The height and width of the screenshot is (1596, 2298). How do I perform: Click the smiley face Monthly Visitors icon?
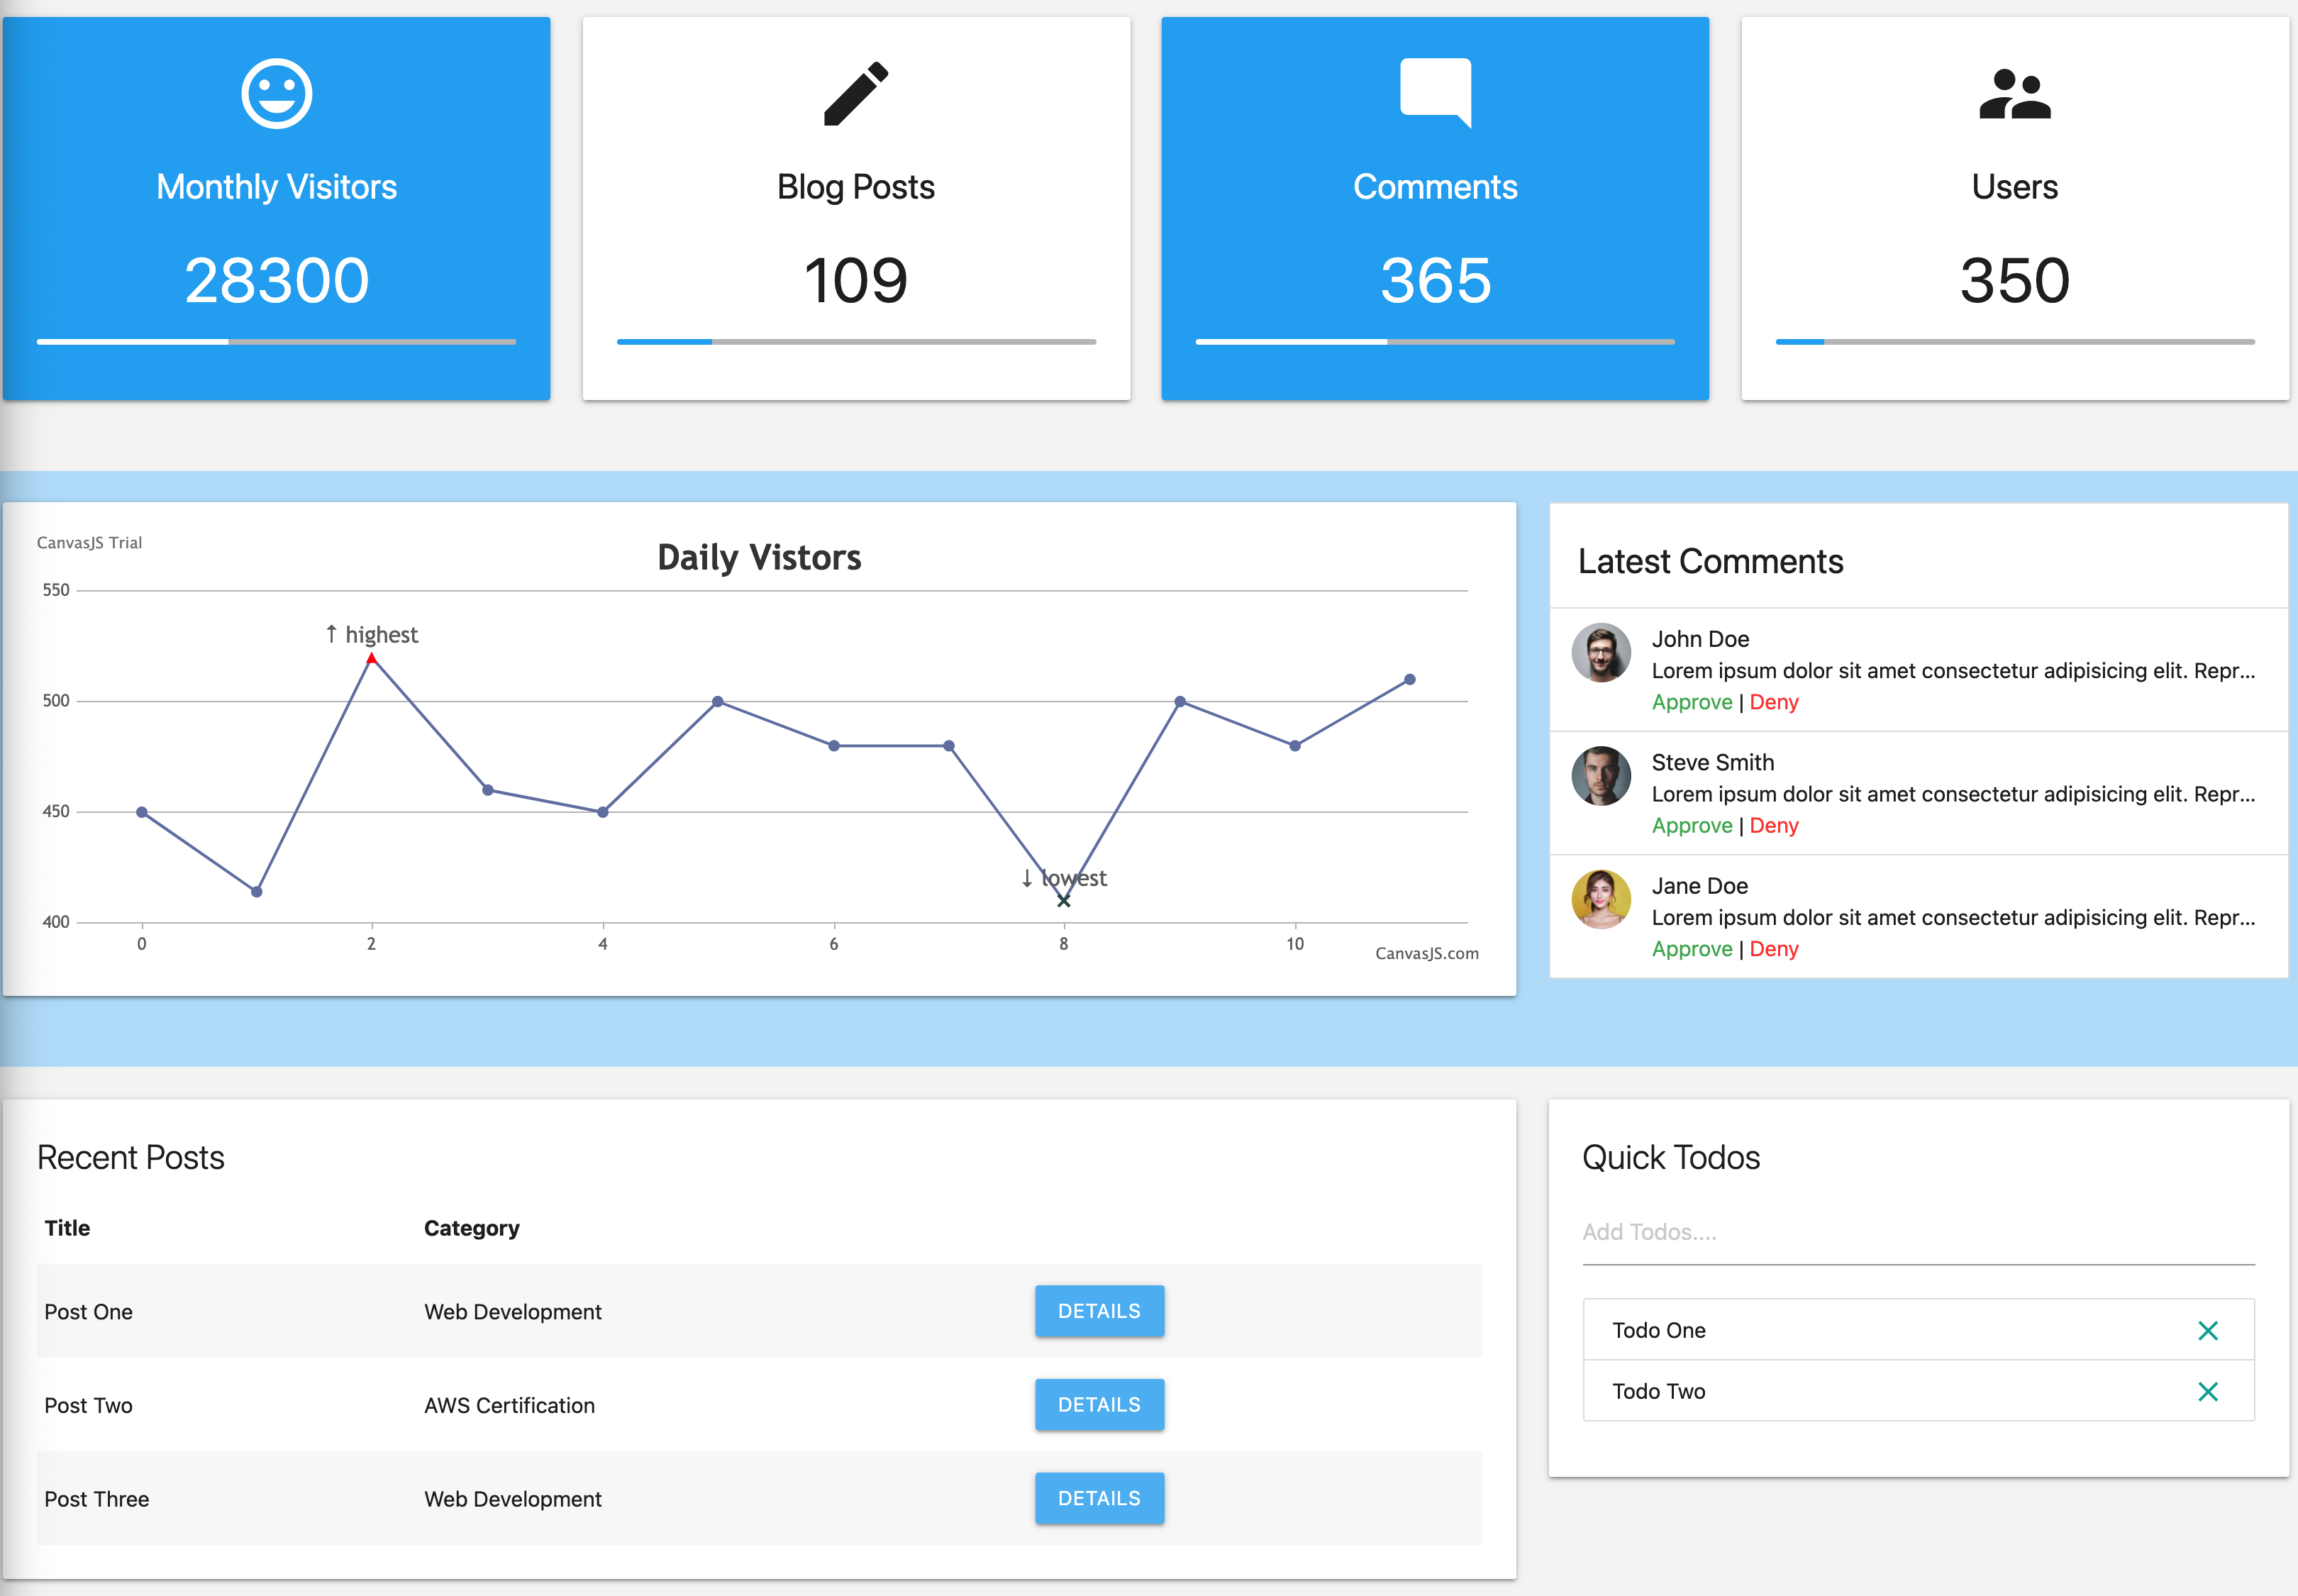tap(276, 94)
